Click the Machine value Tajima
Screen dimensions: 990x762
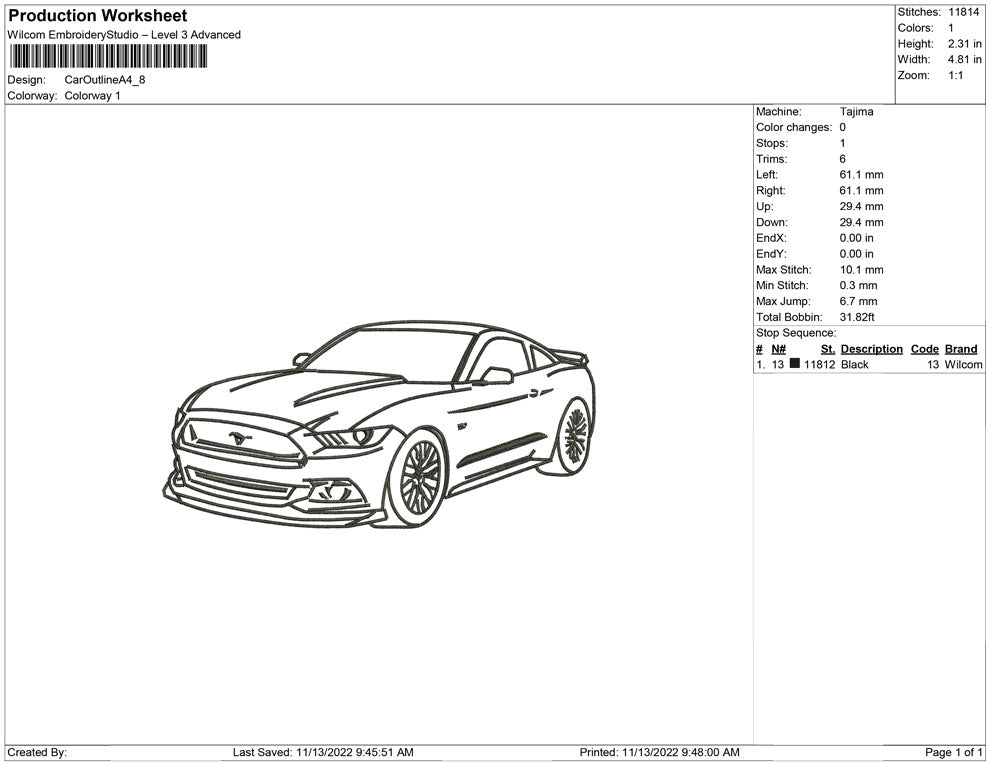tap(856, 112)
